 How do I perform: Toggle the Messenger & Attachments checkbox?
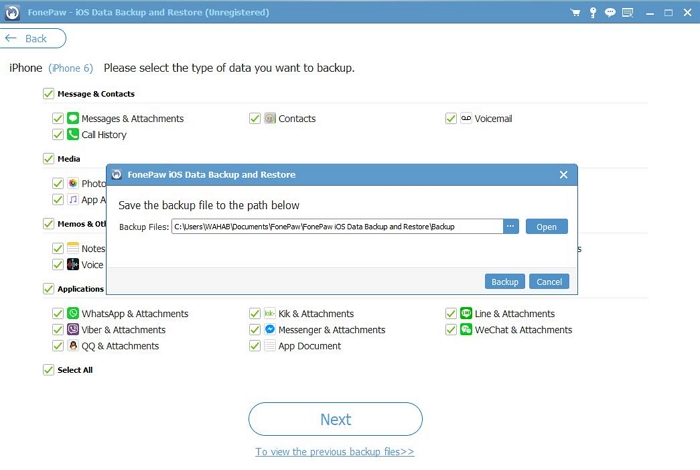254,329
